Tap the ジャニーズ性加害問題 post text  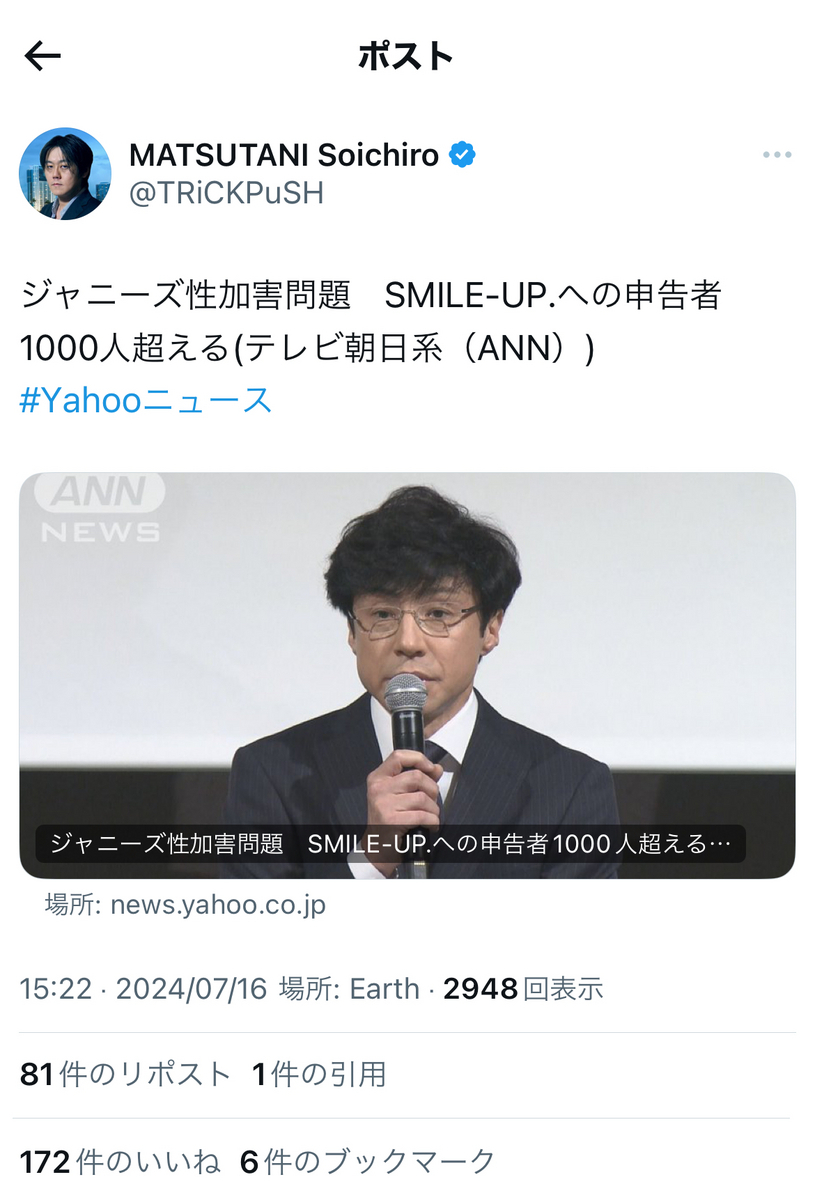click(x=186, y=296)
